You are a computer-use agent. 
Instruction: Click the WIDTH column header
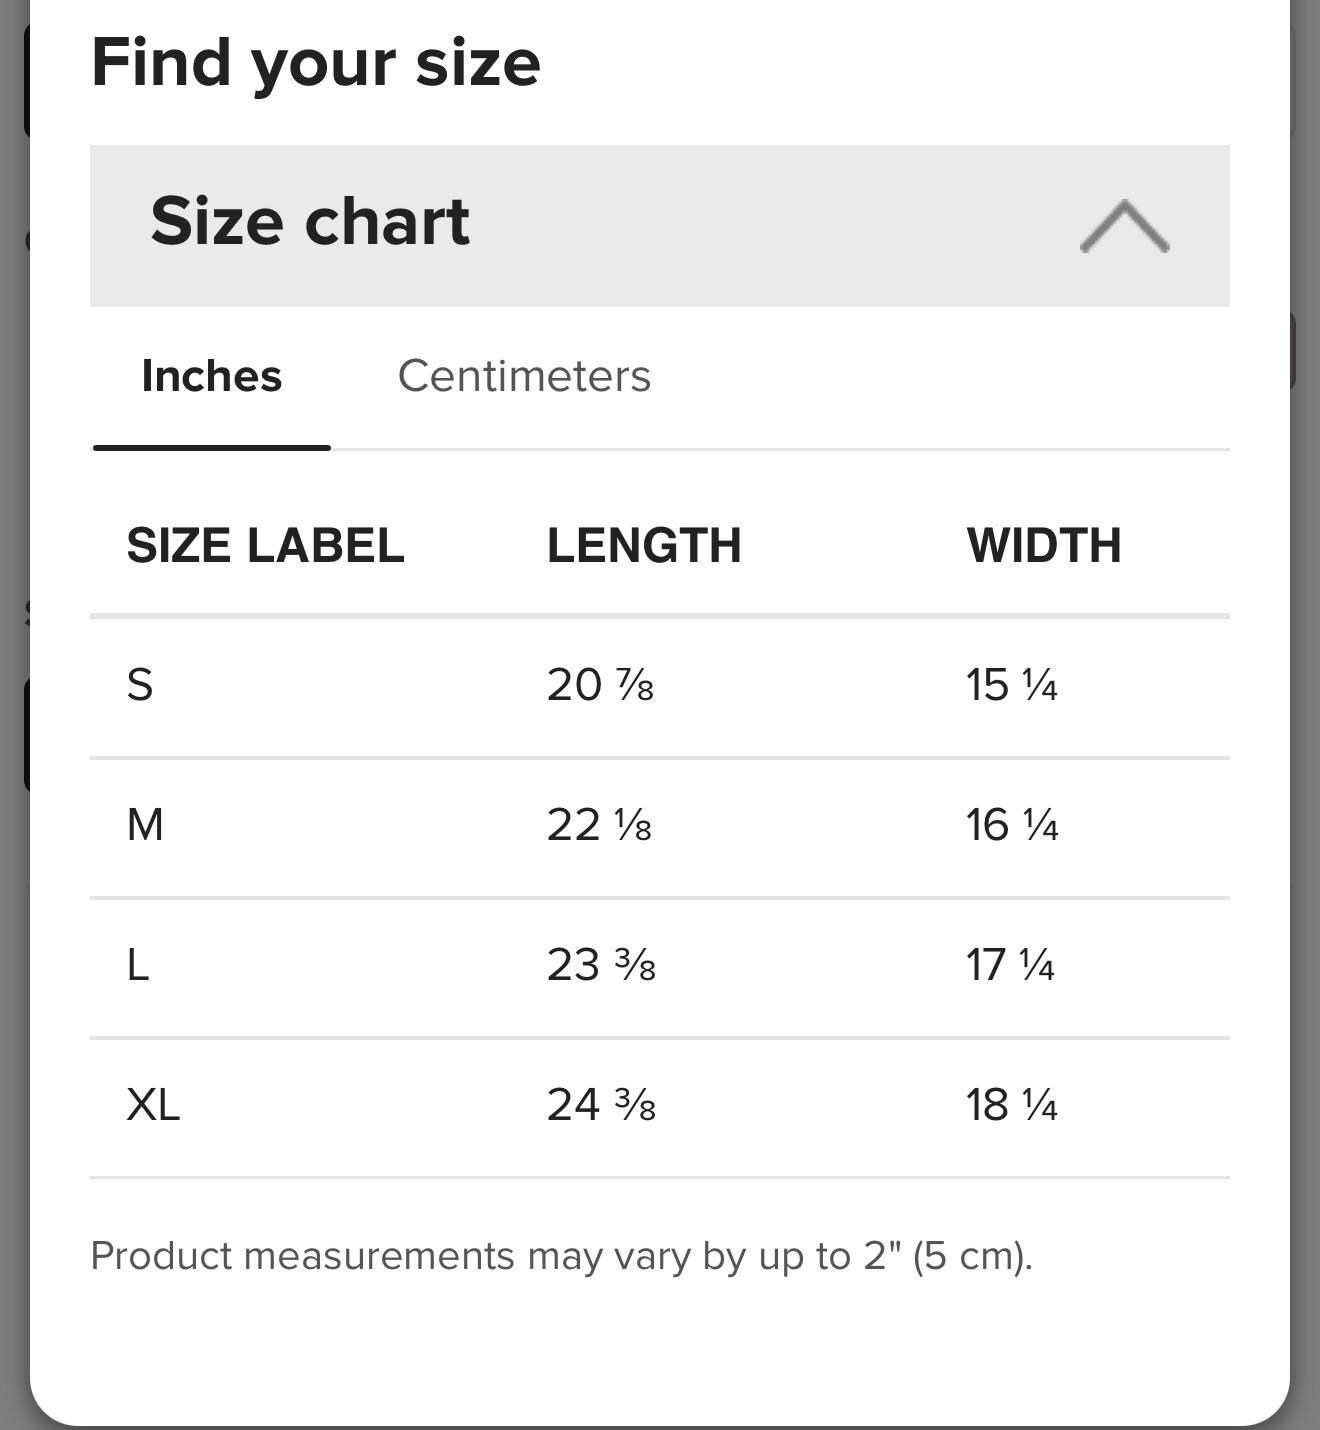(1044, 546)
